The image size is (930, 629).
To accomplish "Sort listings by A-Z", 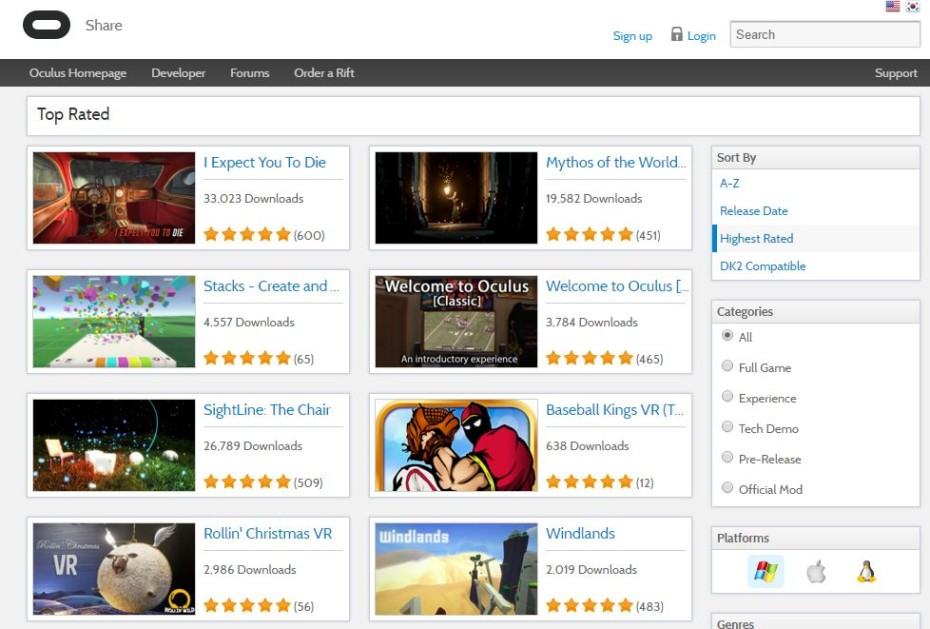I will point(730,184).
